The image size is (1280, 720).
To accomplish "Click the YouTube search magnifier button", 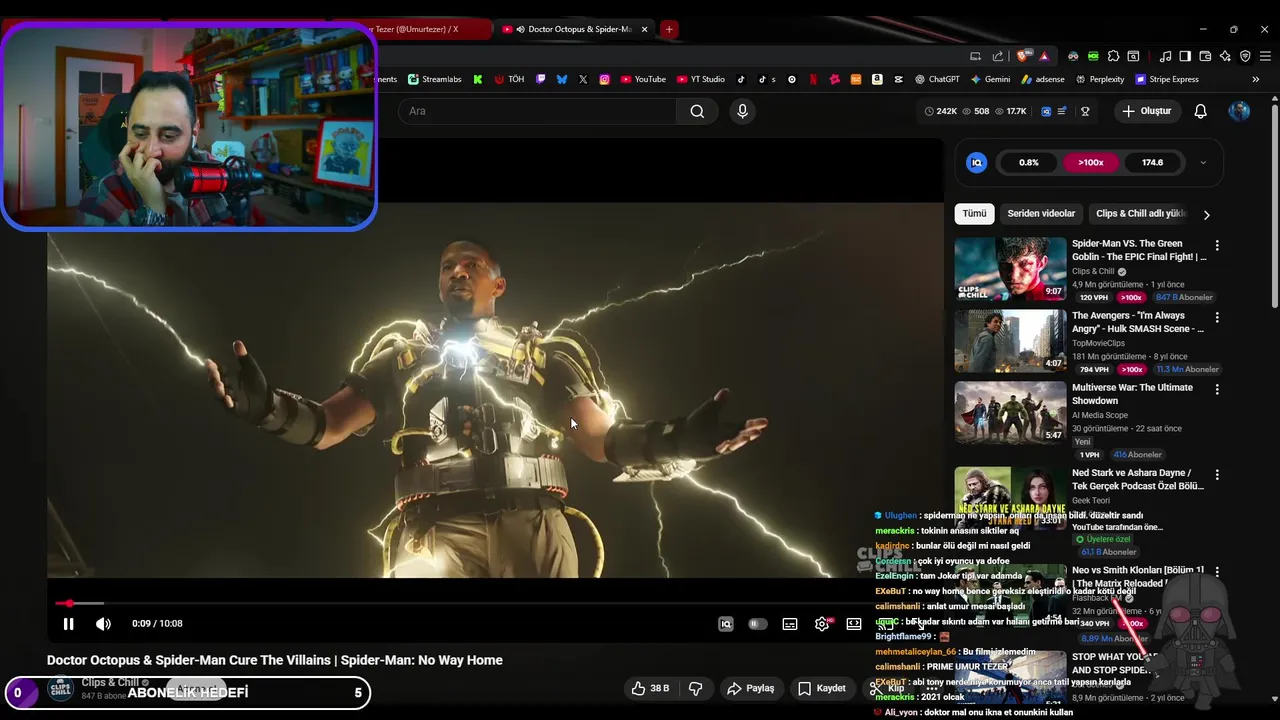I will [x=697, y=111].
